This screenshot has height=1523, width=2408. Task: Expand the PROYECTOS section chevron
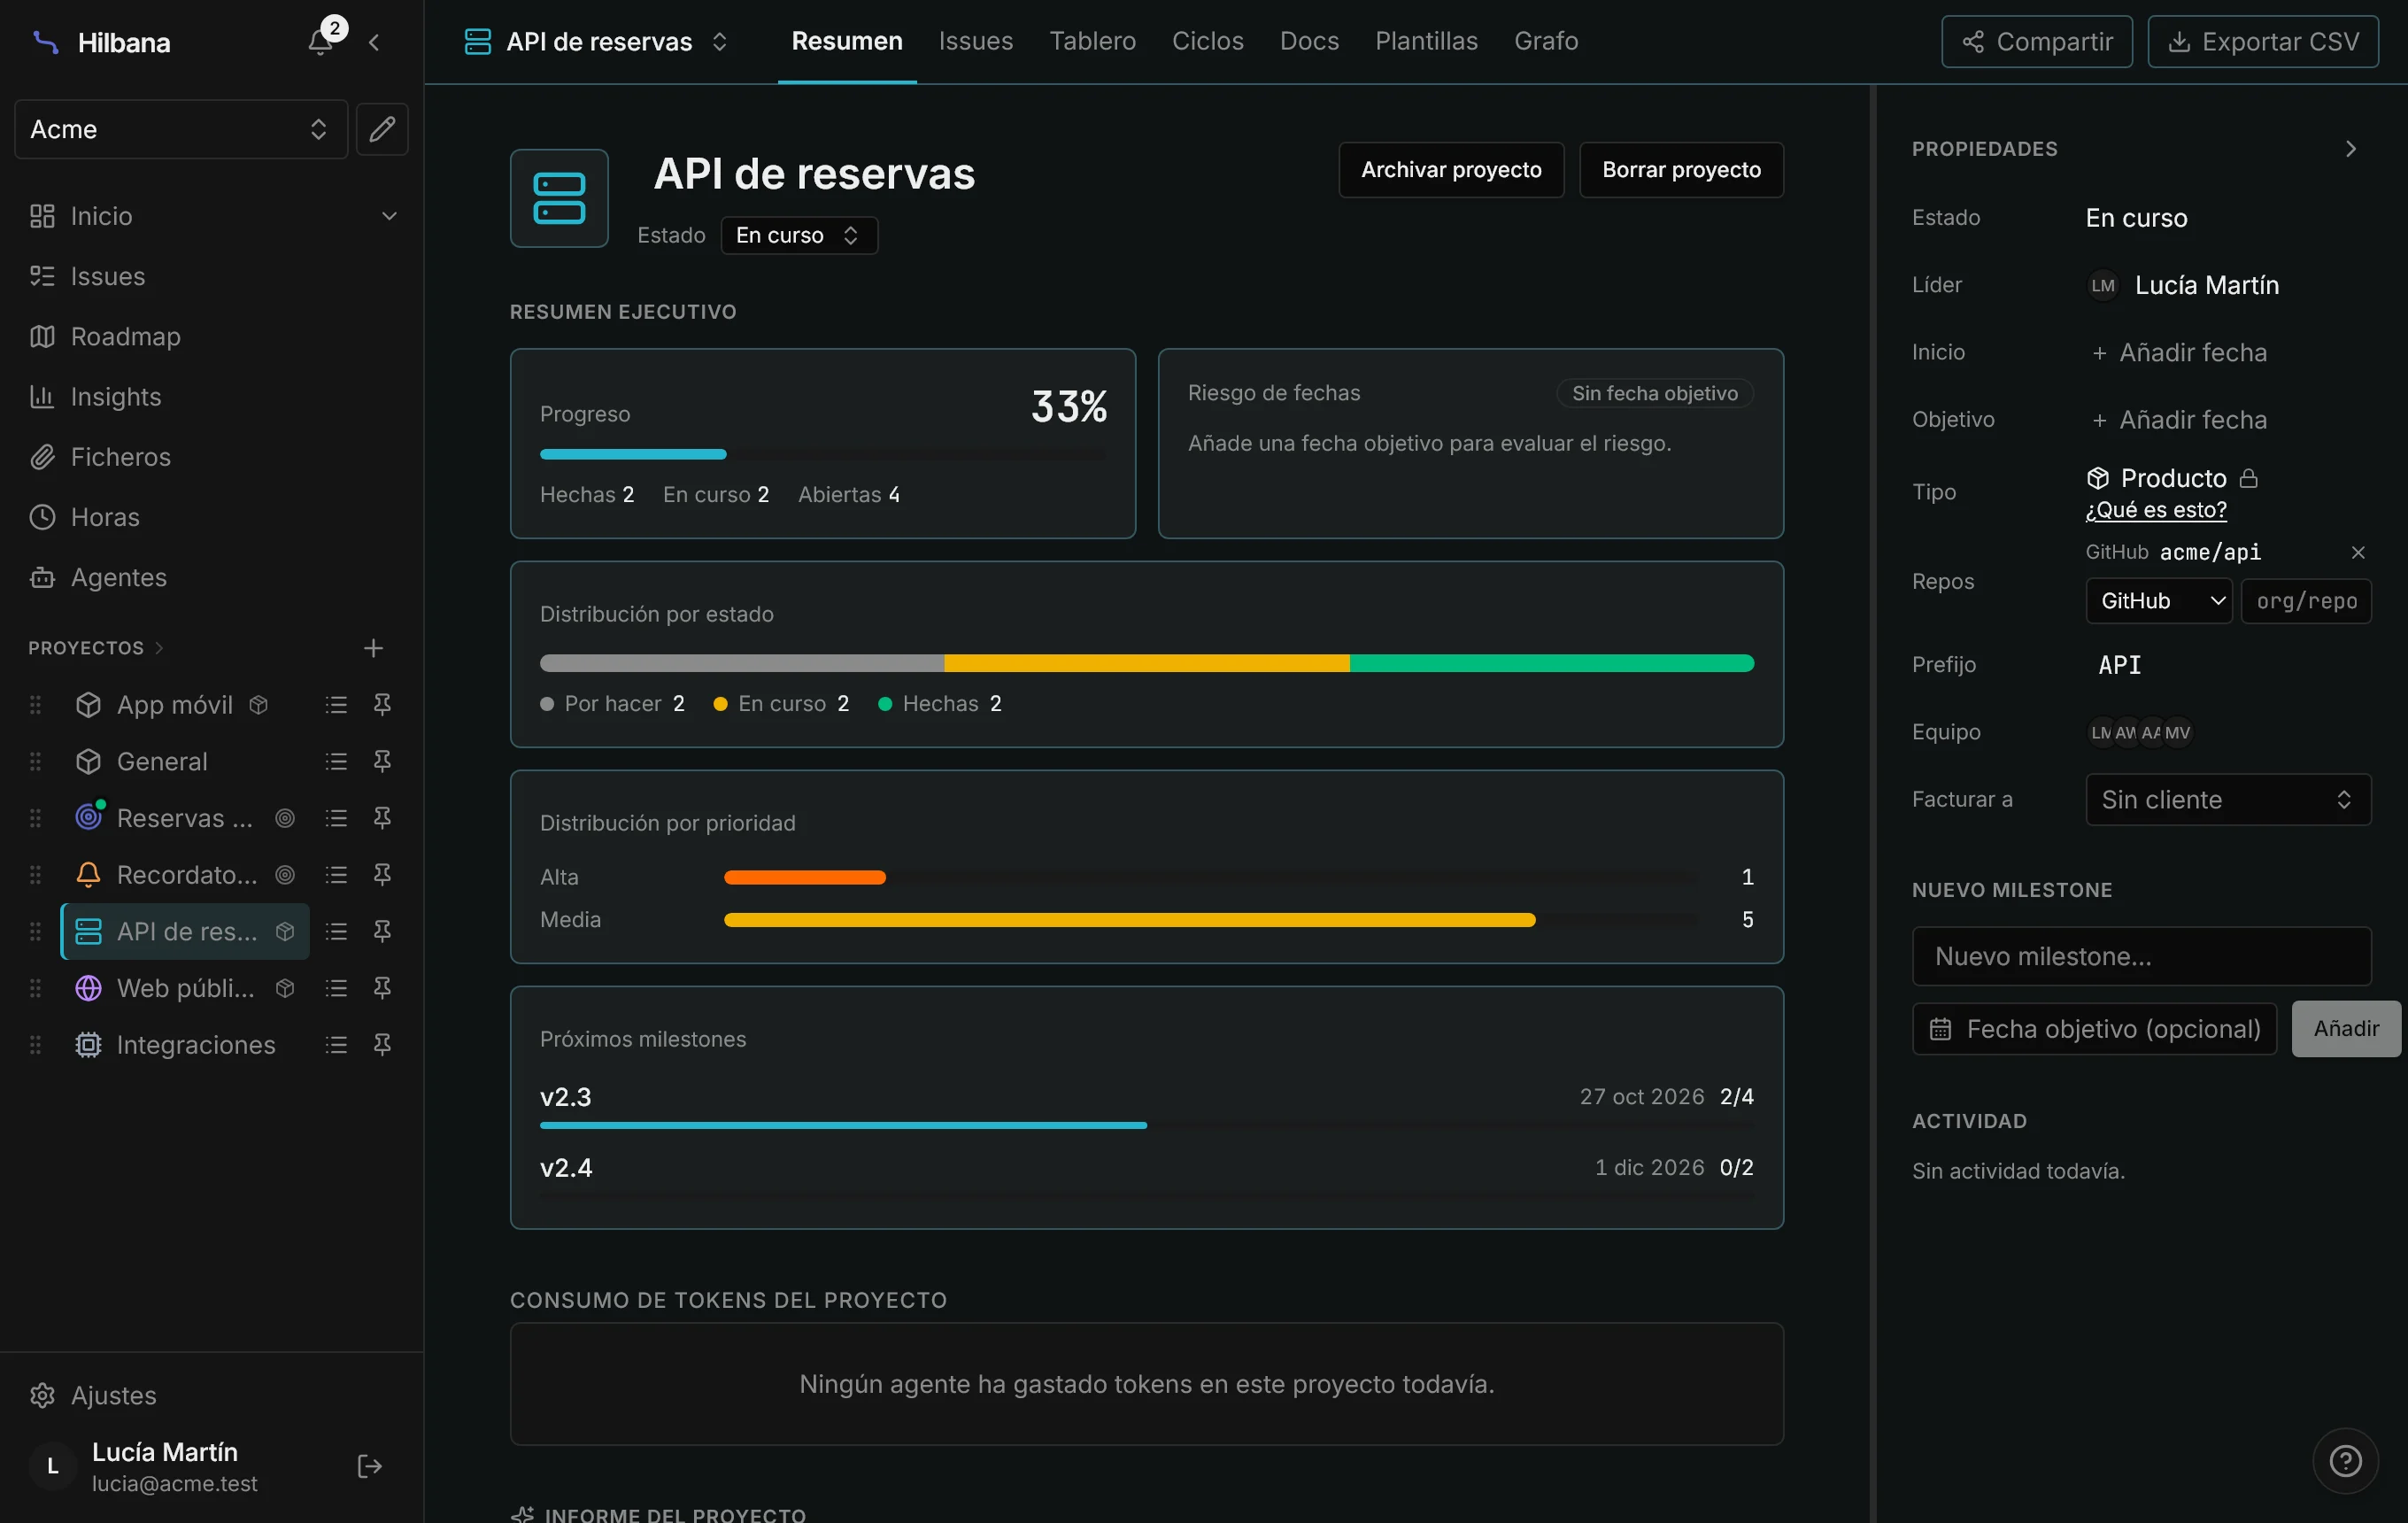coord(159,648)
